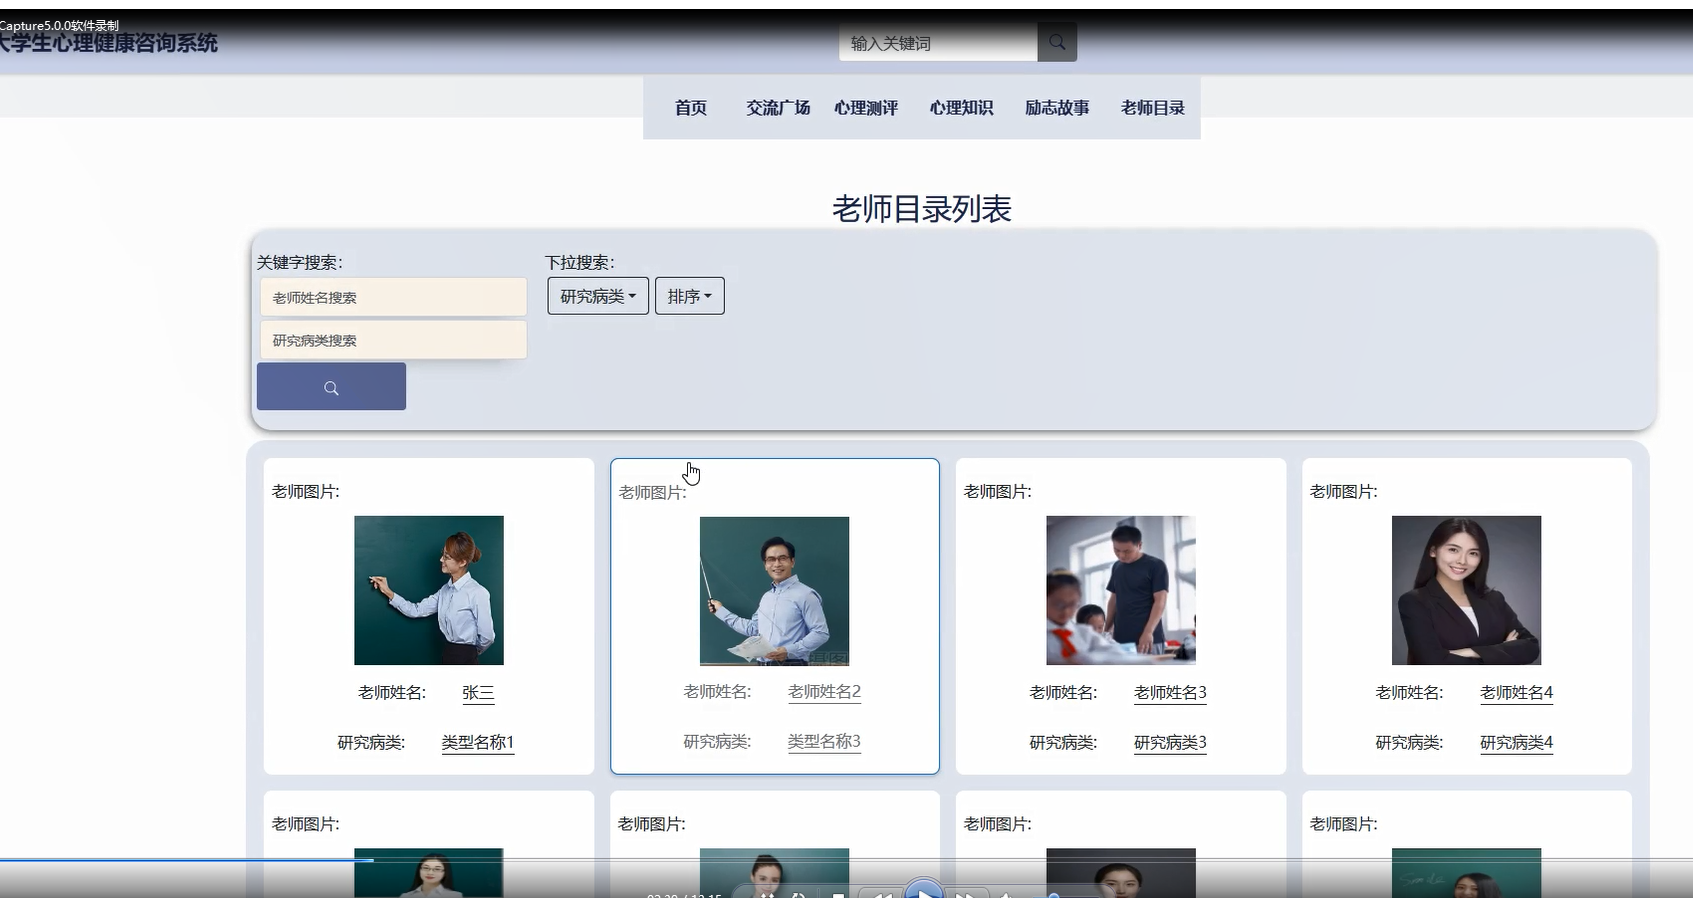Click the 老师姓名2 link
The width and height of the screenshot is (1693, 898).
[x=824, y=692]
